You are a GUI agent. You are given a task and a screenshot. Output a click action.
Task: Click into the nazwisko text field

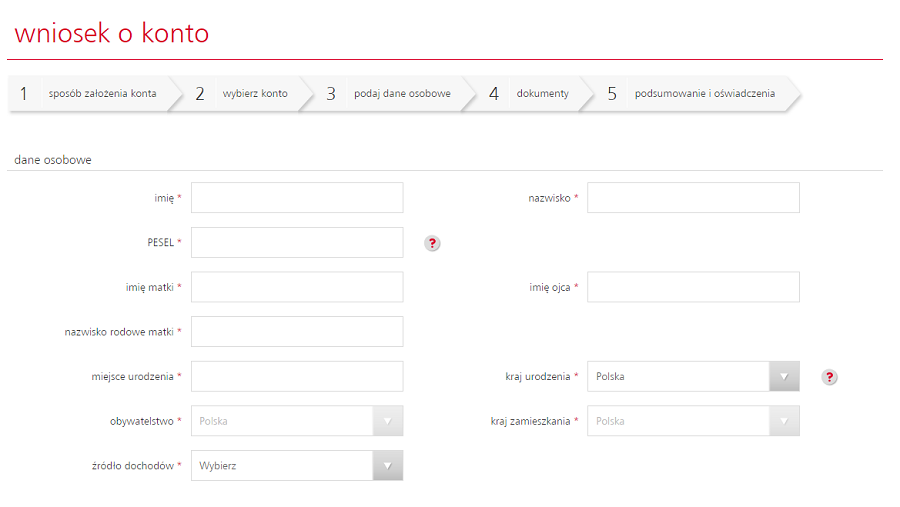click(x=693, y=198)
